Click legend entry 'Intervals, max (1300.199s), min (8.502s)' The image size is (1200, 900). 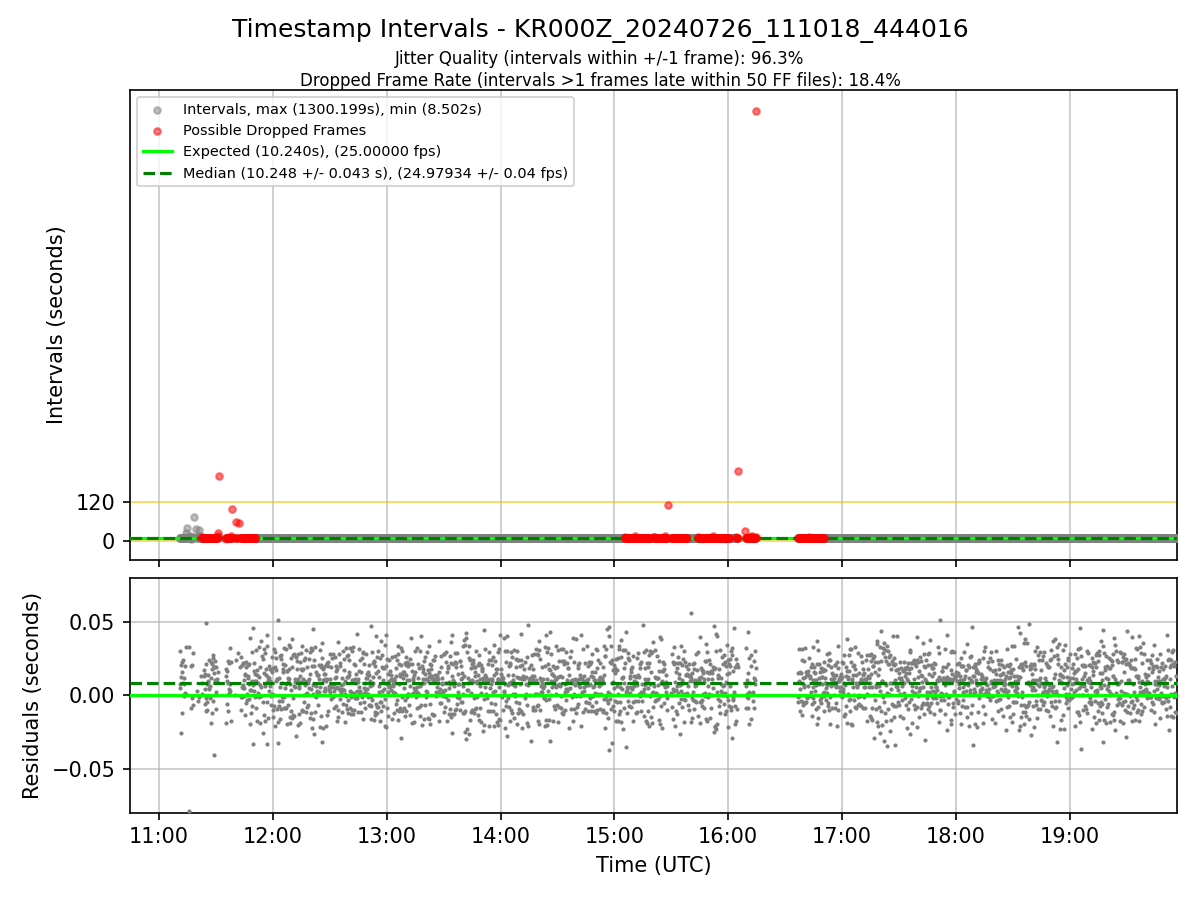coord(332,109)
